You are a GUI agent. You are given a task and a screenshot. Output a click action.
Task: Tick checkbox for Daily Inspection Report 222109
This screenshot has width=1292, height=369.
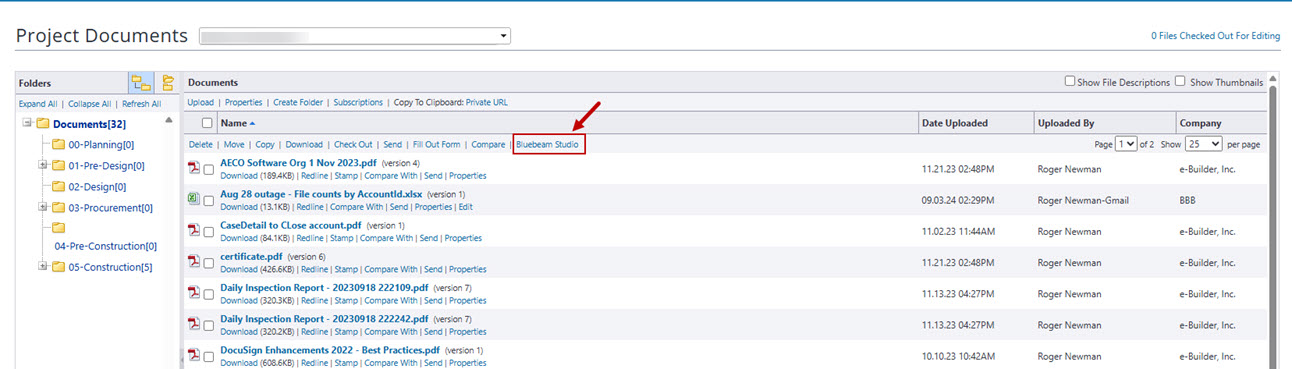click(209, 293)
